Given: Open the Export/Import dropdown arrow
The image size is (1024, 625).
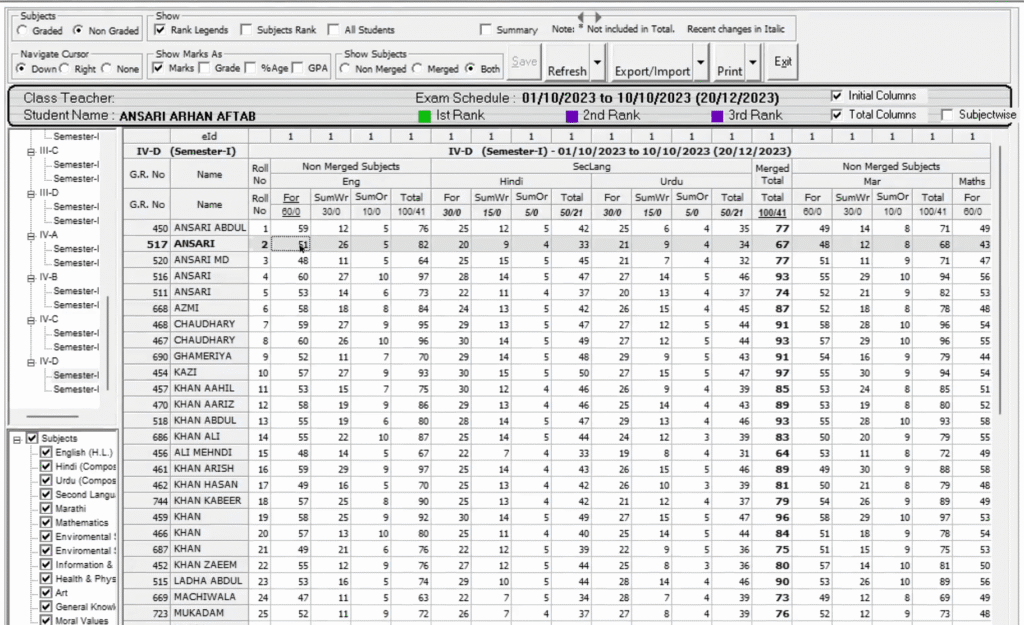Looking at the screenshot, I should 700,62.
